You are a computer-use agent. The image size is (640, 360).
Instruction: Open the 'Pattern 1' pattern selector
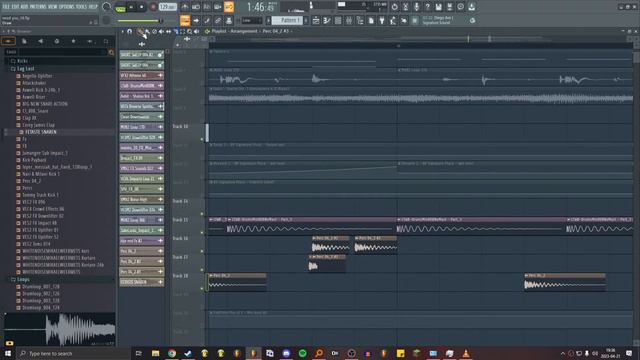pyautogui.click(x=287, y=20)
